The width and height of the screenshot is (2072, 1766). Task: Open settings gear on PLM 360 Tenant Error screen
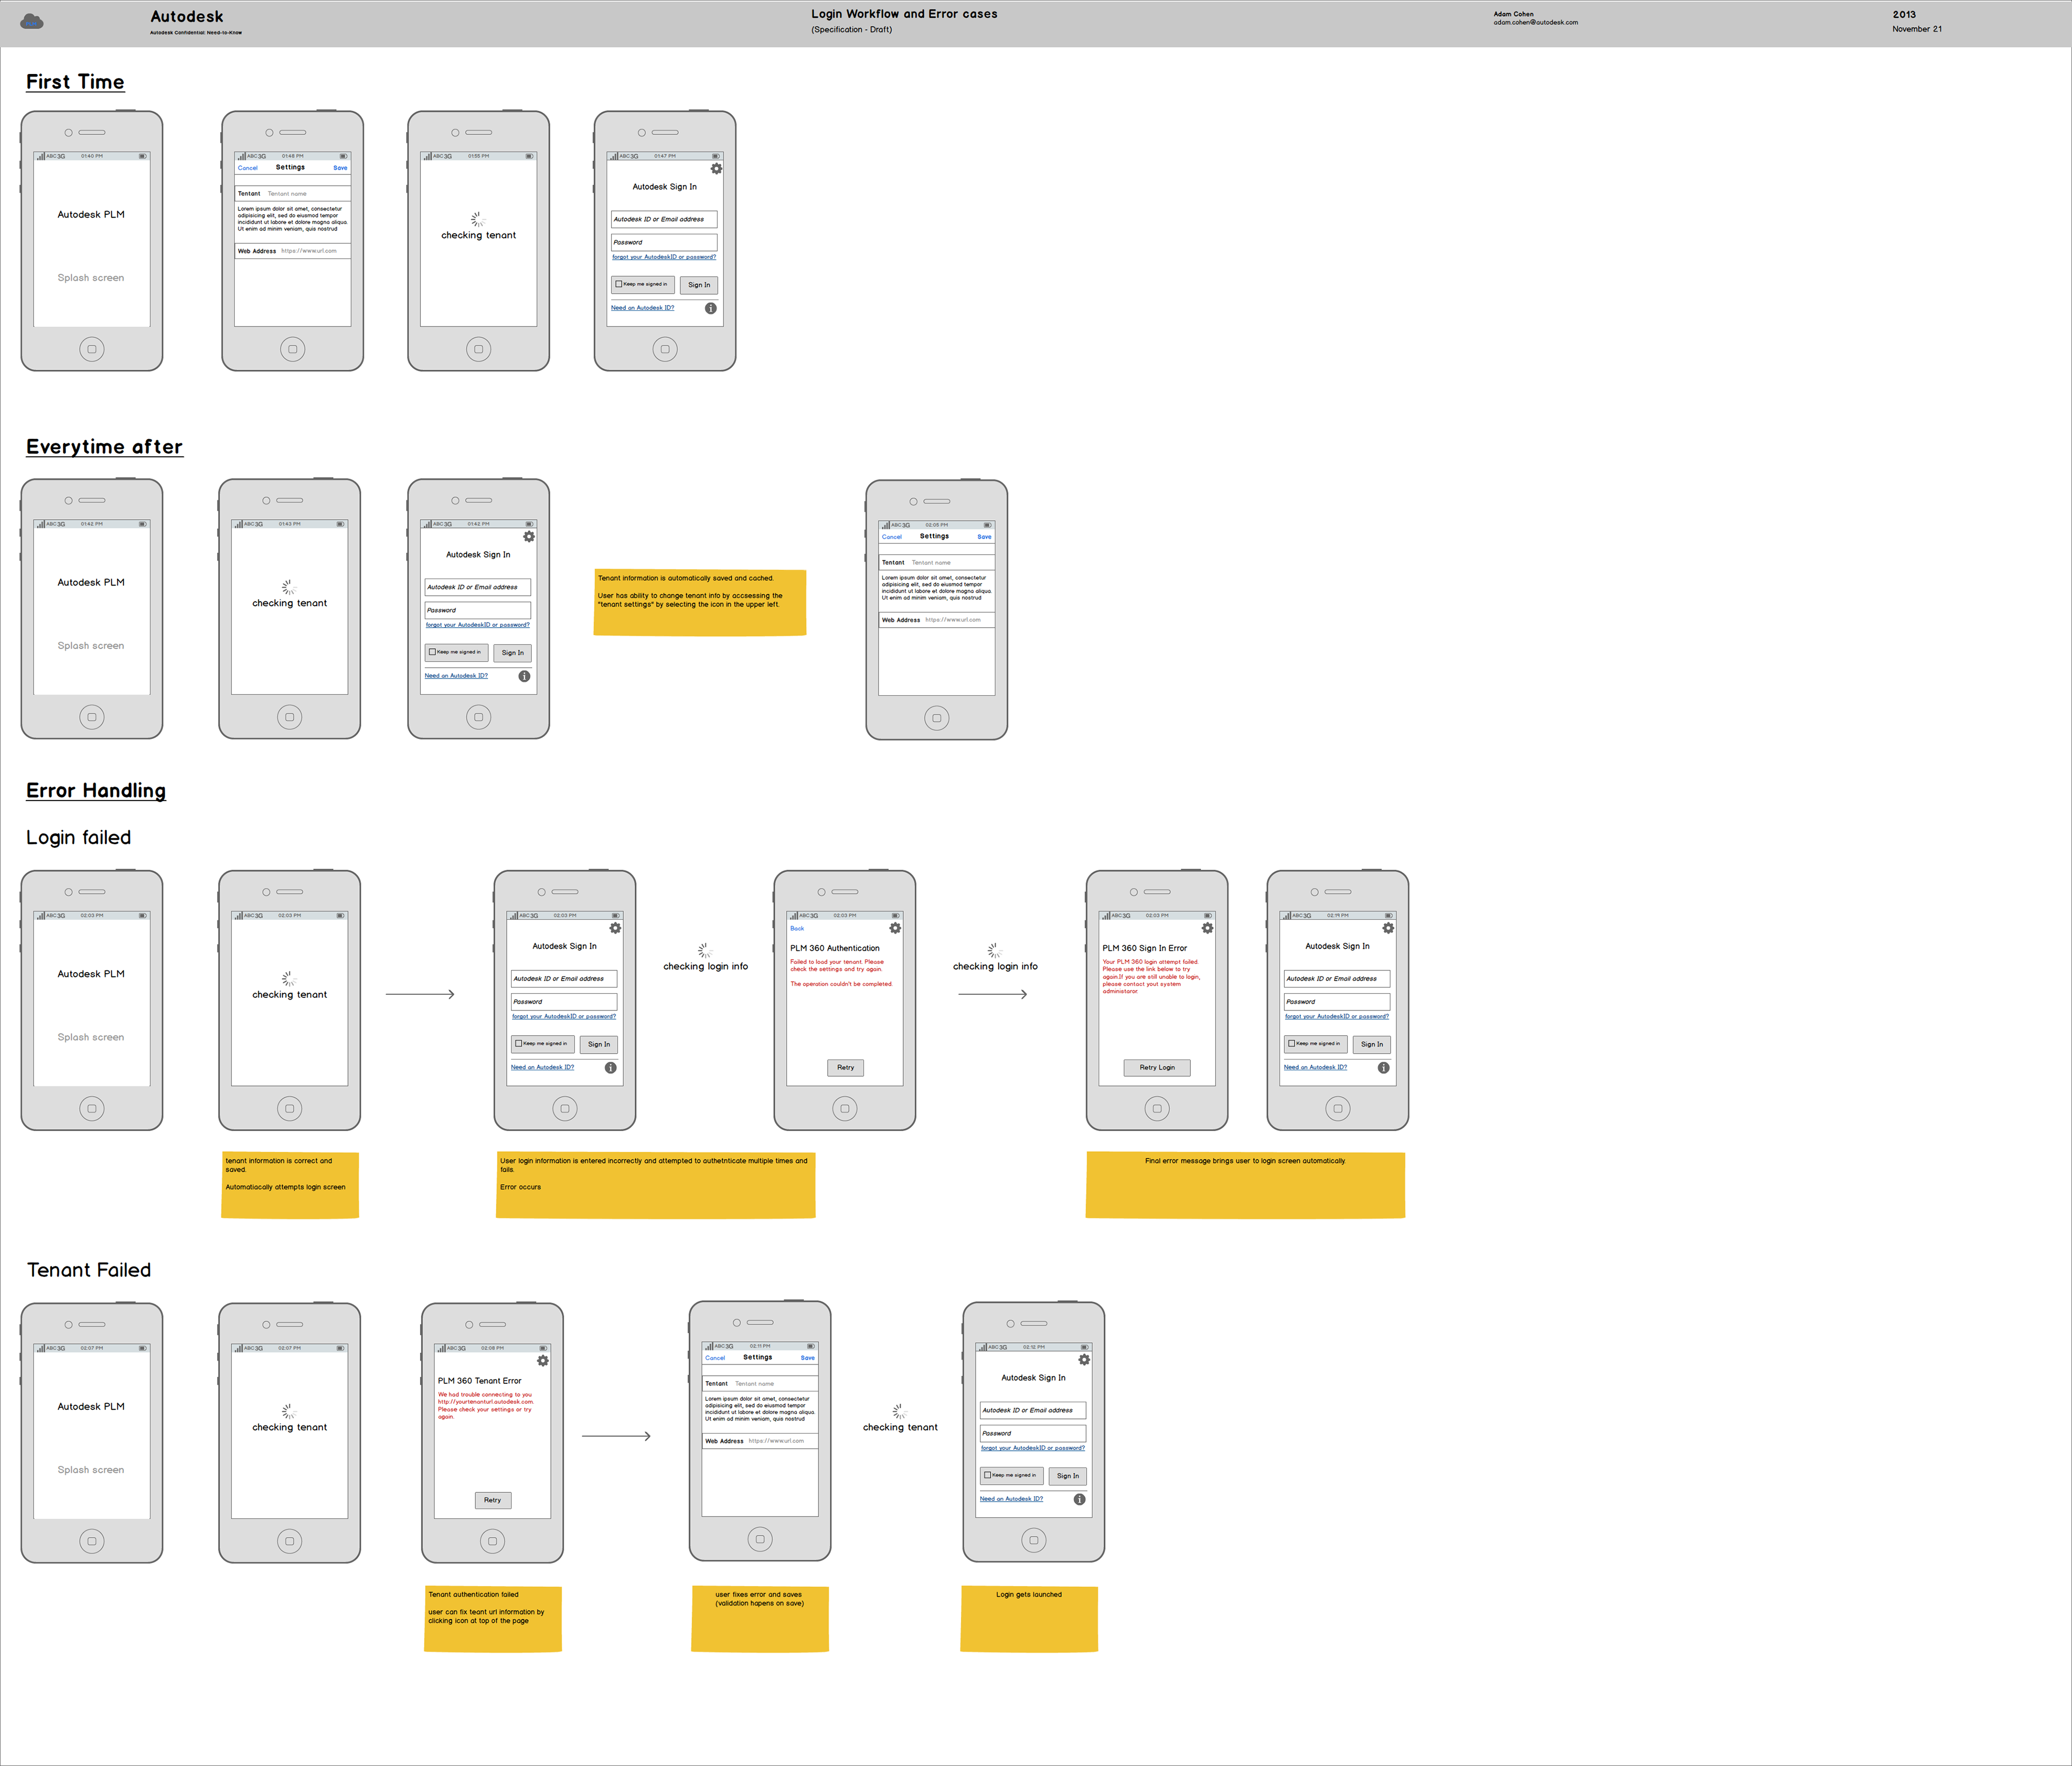point(543,1361)
